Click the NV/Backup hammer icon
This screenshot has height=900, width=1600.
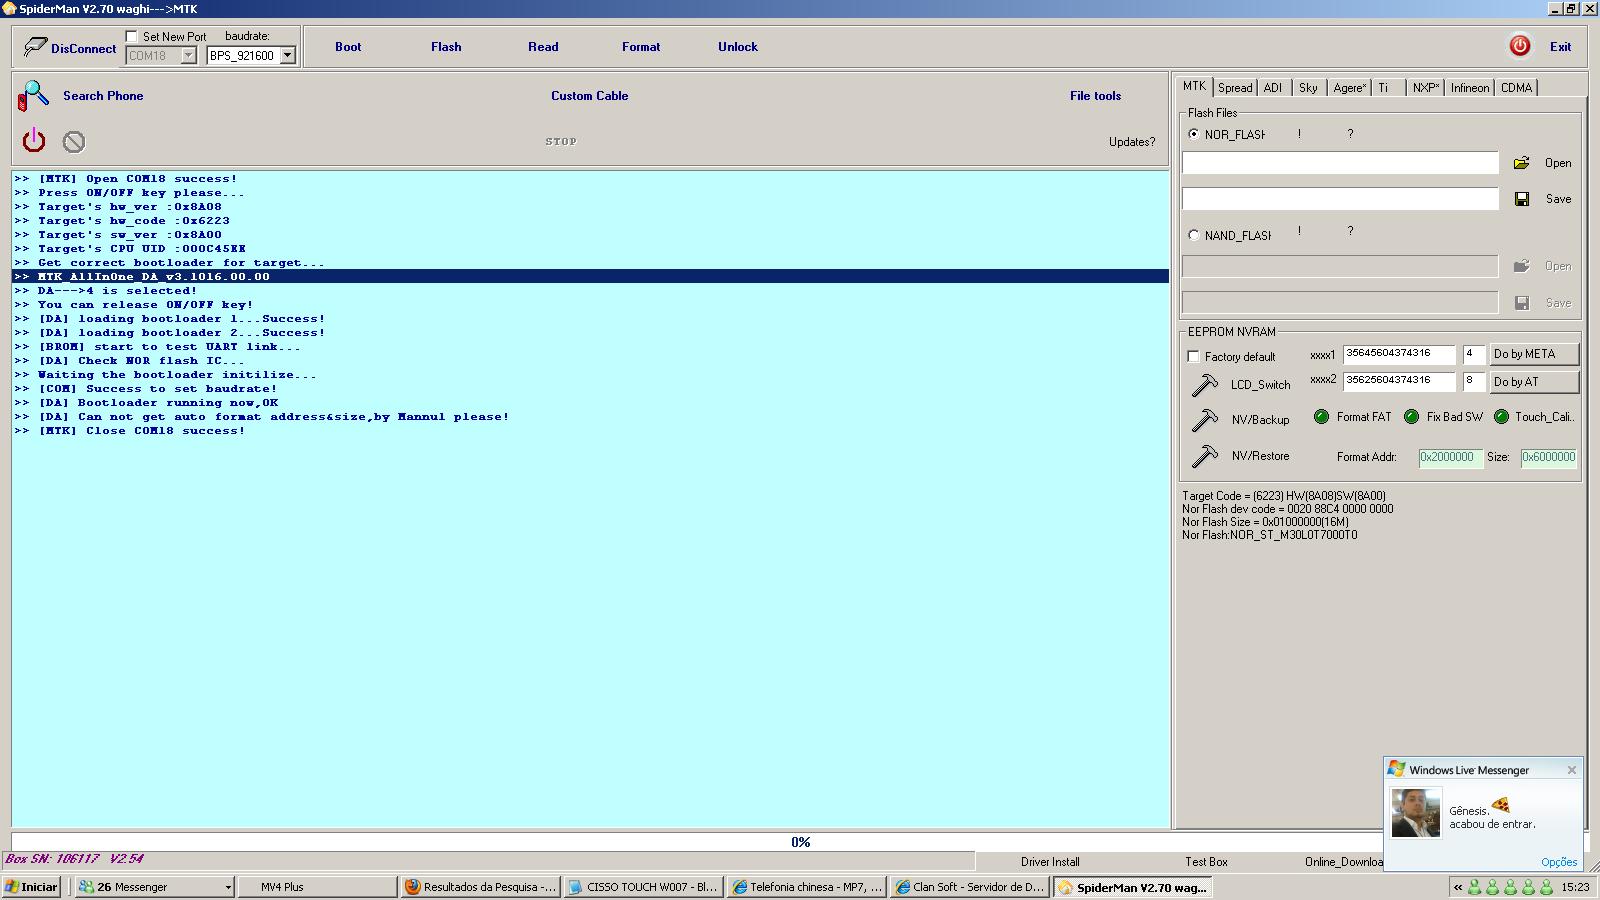pos(1205,420)
